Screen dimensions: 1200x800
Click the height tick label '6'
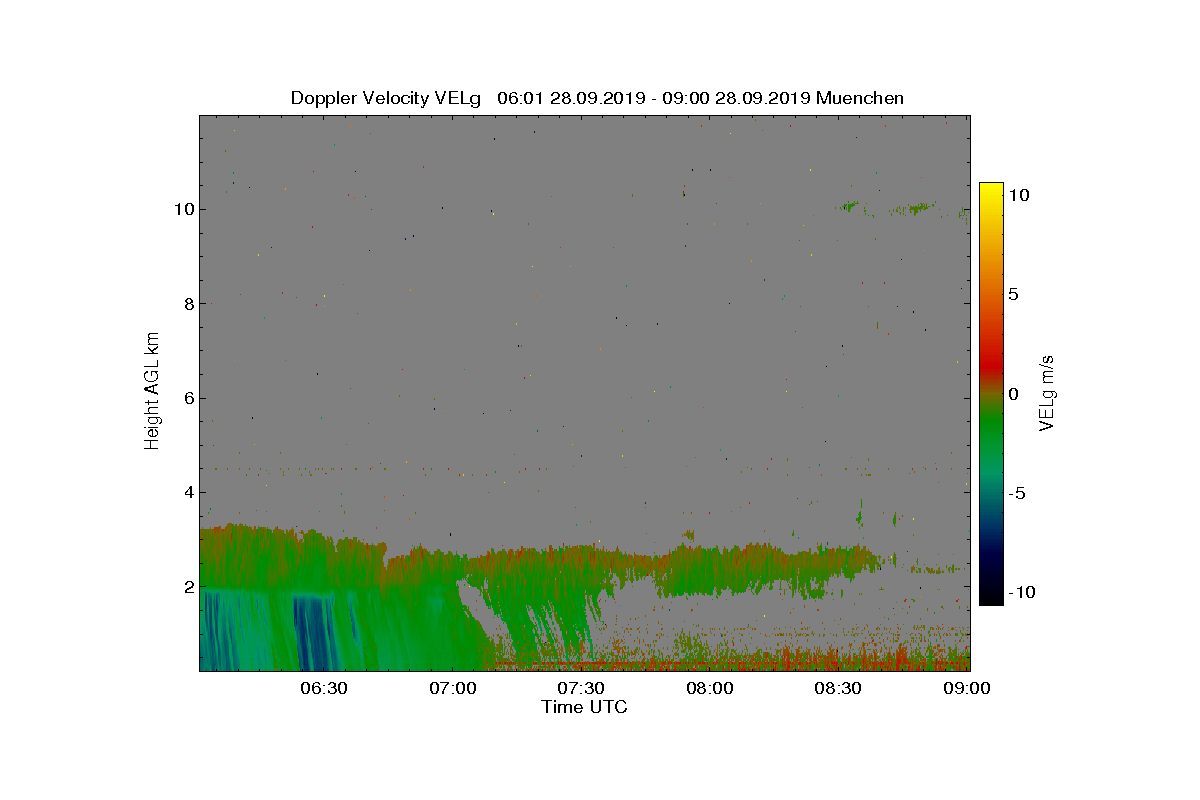pos(188,398)
